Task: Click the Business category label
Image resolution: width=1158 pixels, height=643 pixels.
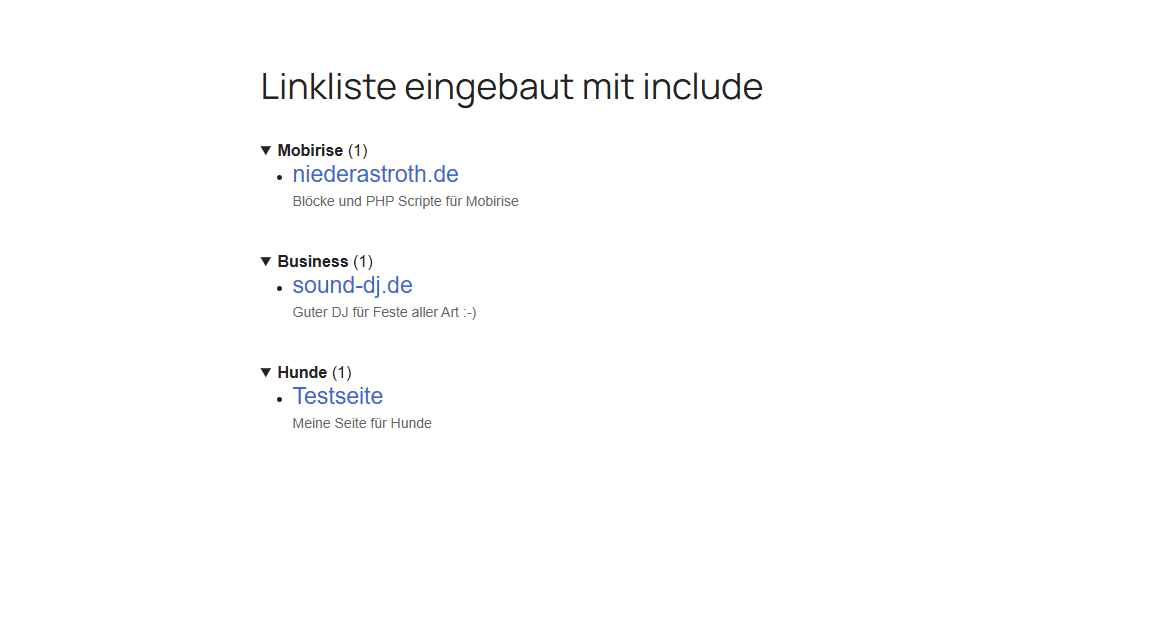Action: 313,261
